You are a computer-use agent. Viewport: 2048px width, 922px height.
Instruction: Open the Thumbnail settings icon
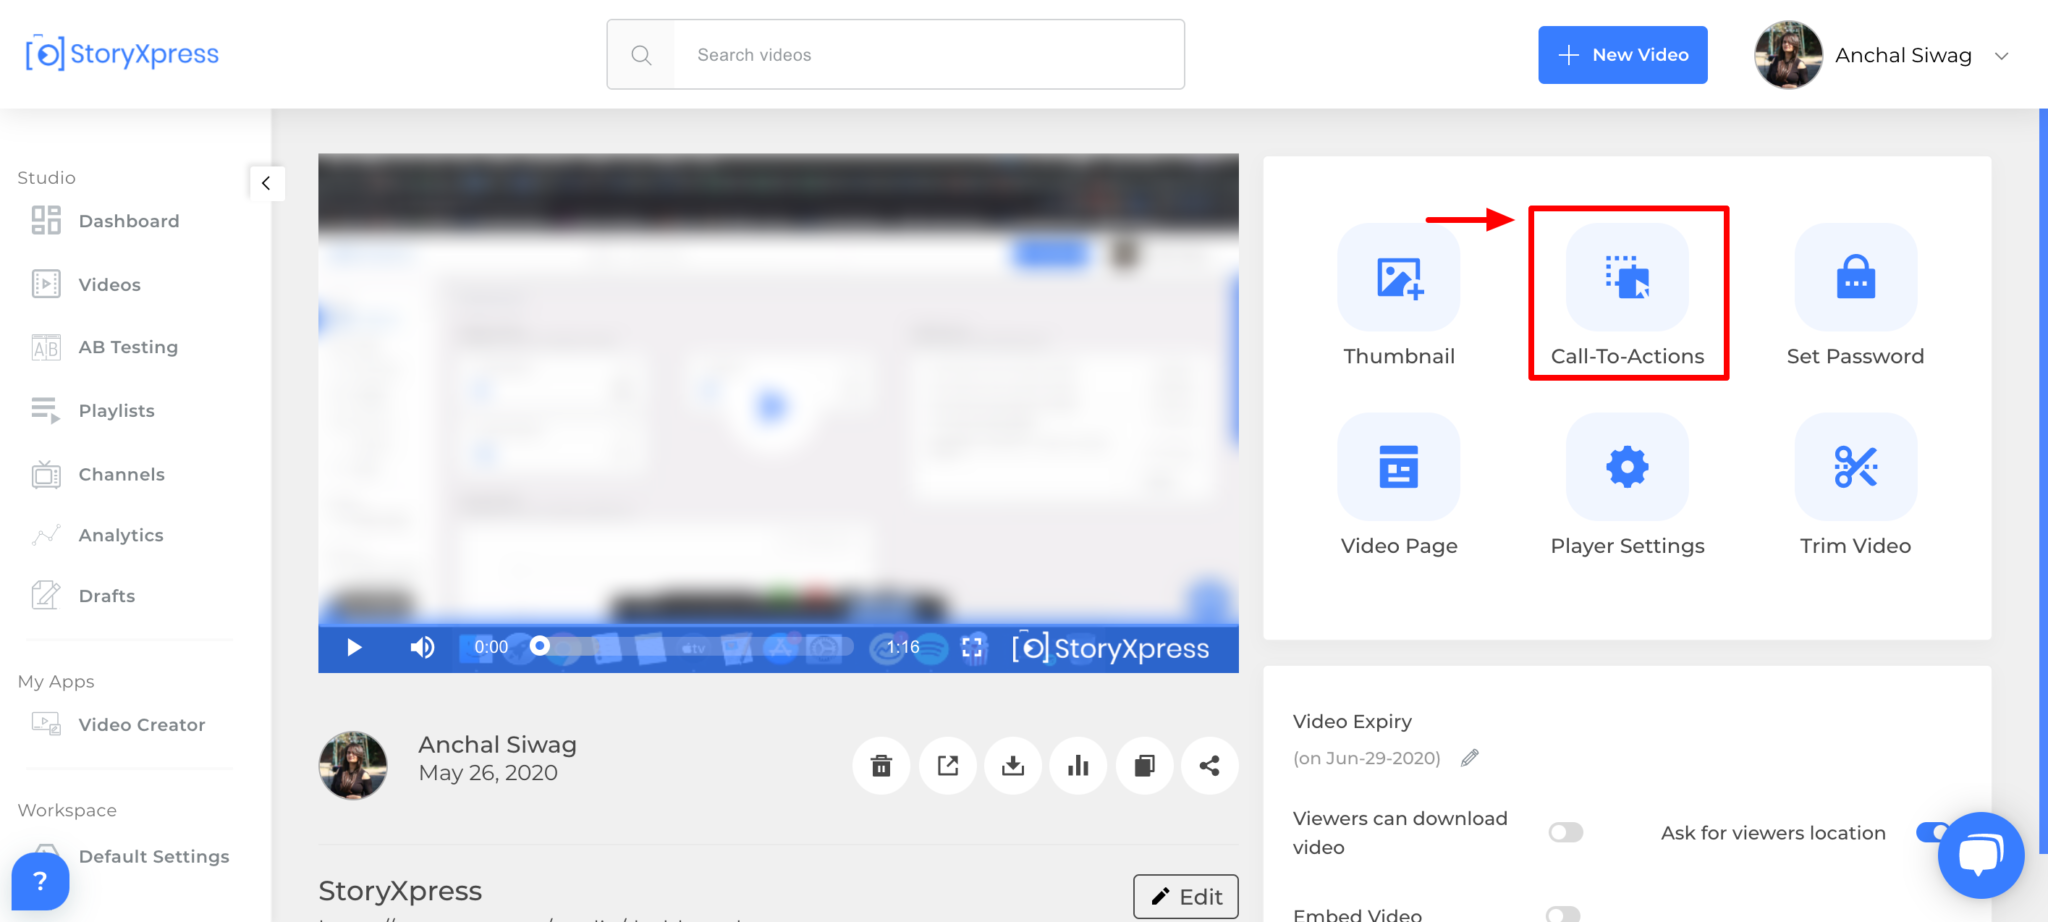1398,277
